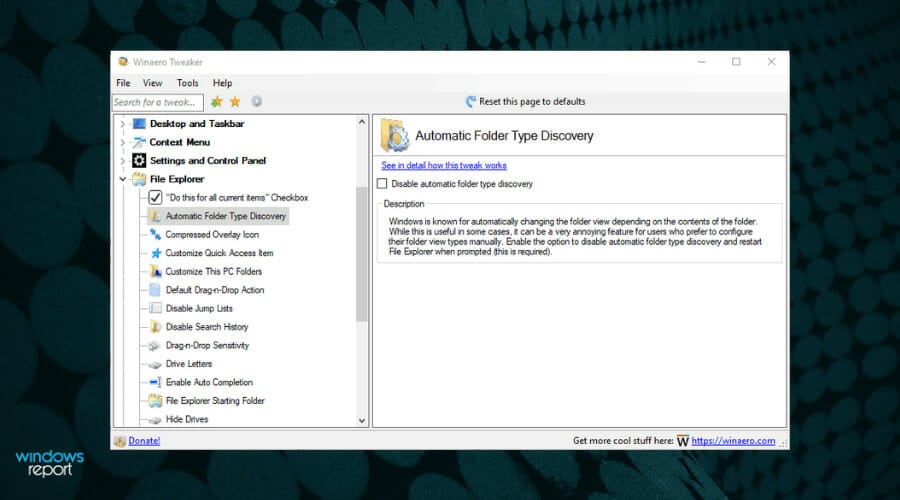Enable Disable automatic folder type discovery checkbox
900x500 pixels.
[382, 184]
